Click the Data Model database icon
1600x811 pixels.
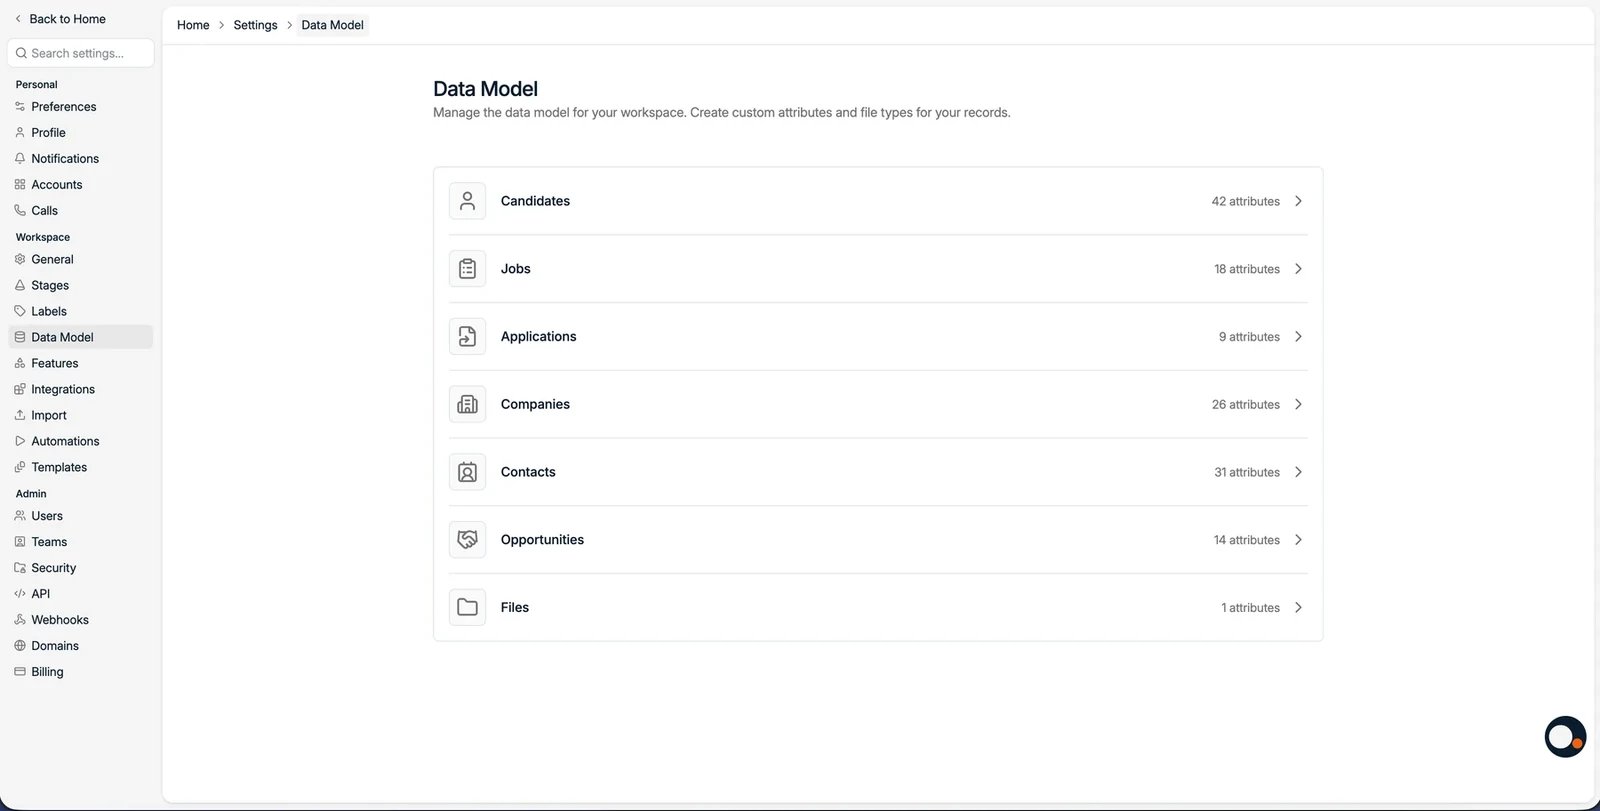(x=20, y=337)
